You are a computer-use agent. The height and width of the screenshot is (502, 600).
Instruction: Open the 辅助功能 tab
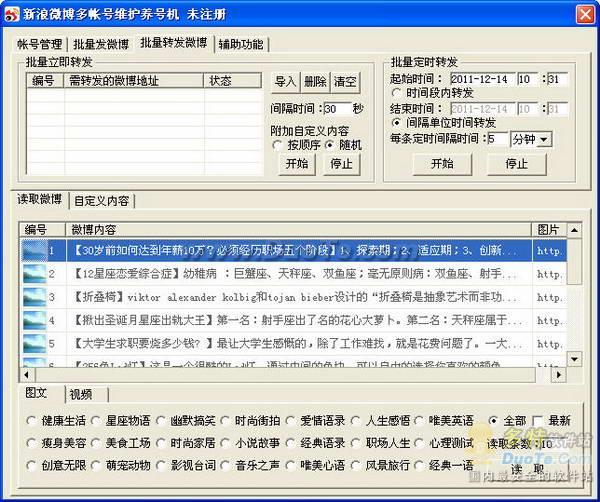(x=241, y=44)
